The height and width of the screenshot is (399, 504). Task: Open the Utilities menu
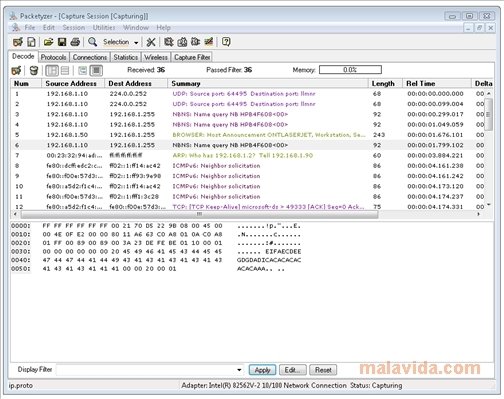tap(104, 28)
